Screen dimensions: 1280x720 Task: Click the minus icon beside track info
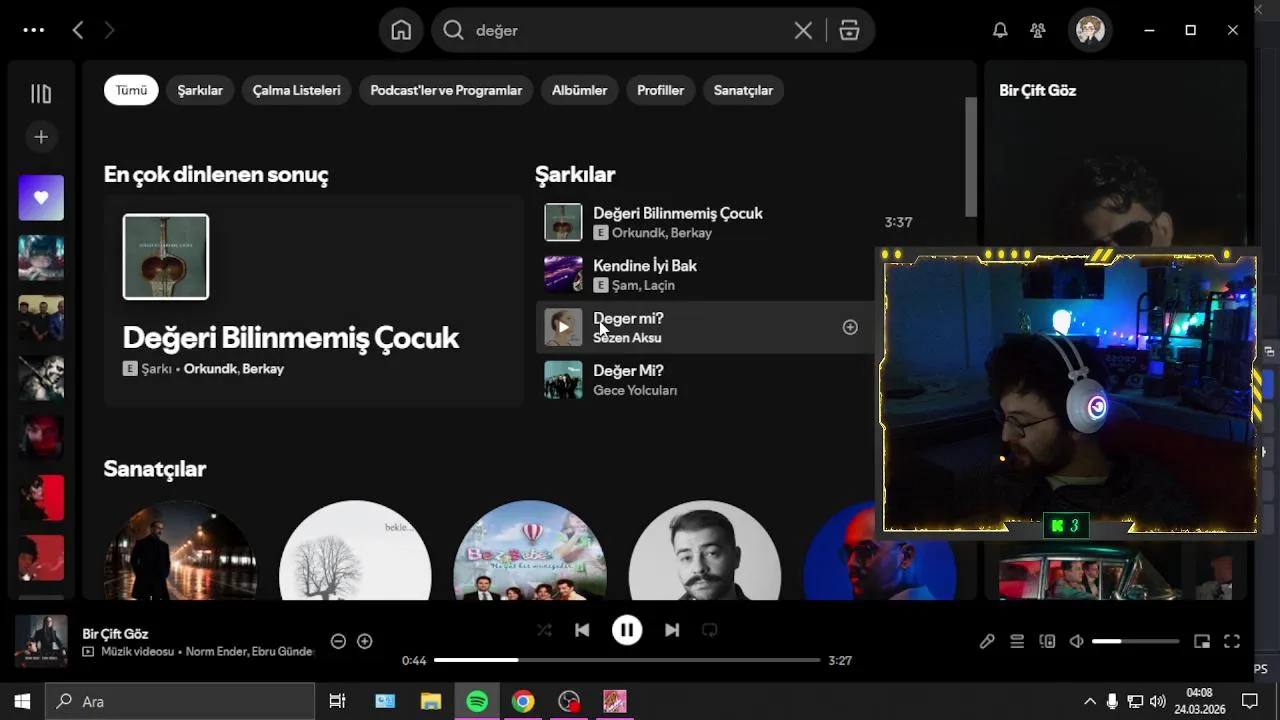click(x=338, y=641)
